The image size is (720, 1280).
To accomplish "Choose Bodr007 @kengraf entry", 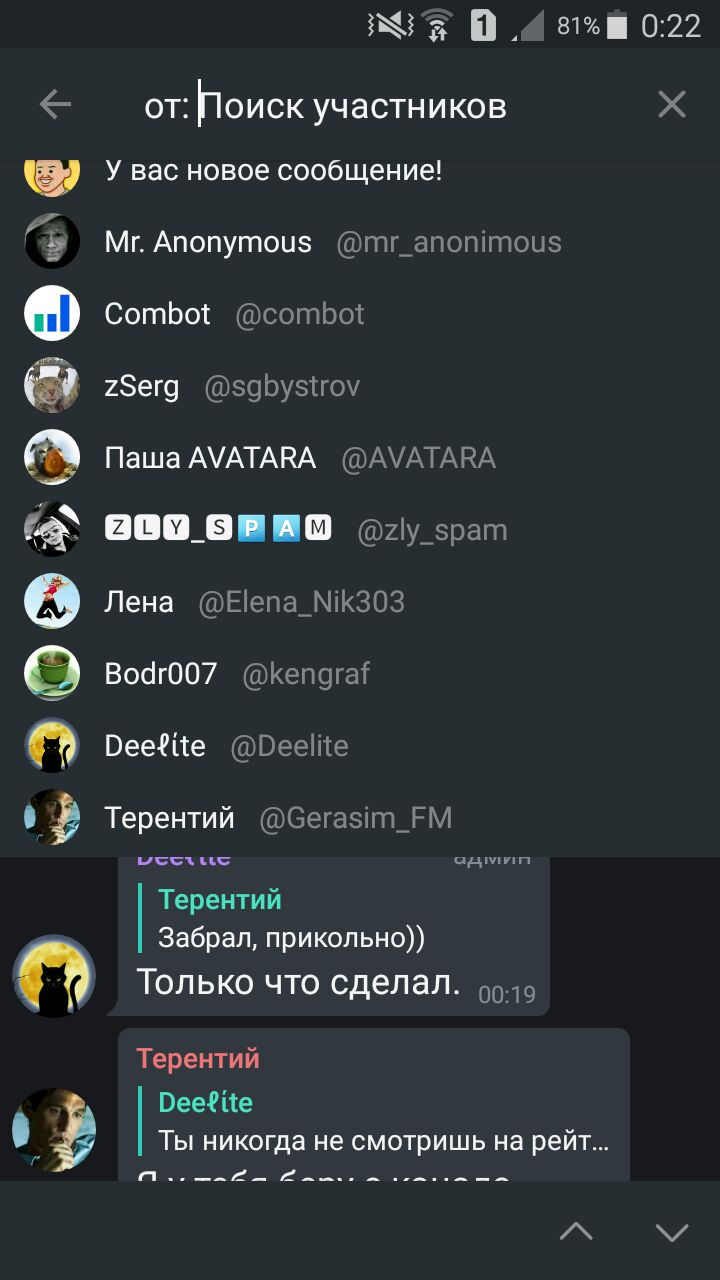I will tap(360, 674).
